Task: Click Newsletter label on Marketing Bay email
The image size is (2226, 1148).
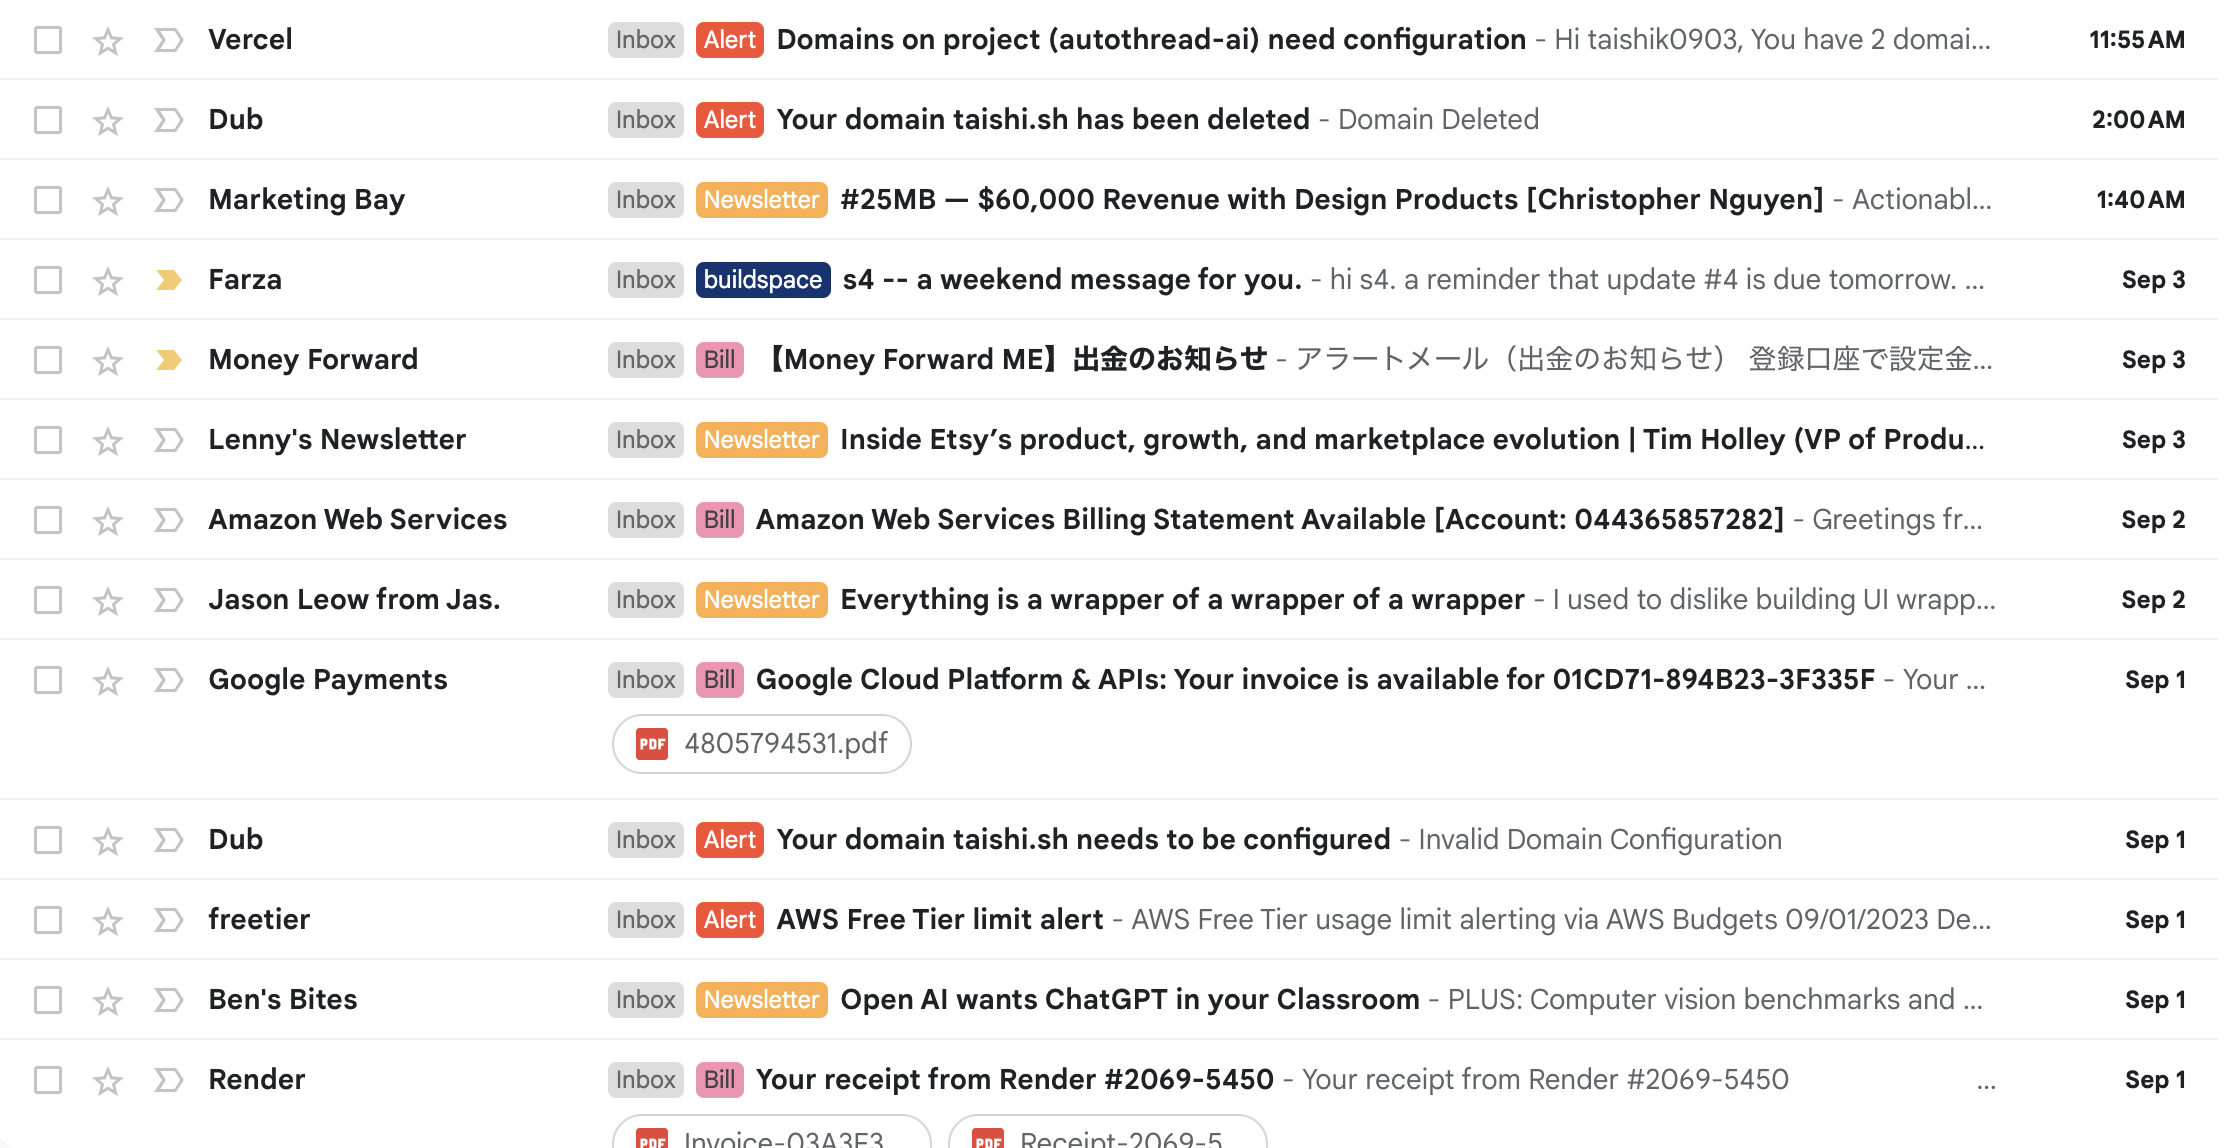Action: point(762,200)
